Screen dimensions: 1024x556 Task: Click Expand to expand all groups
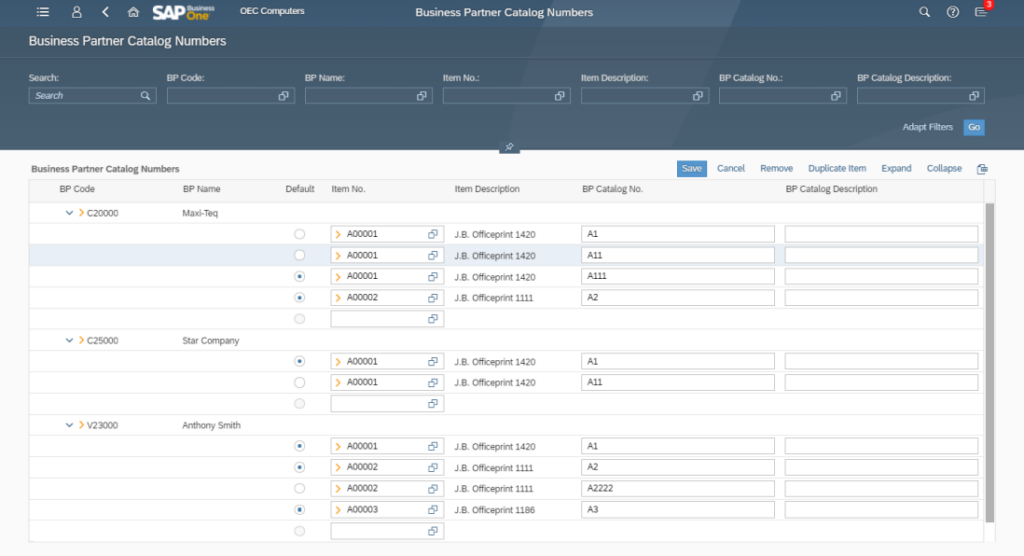coord(896,169)
